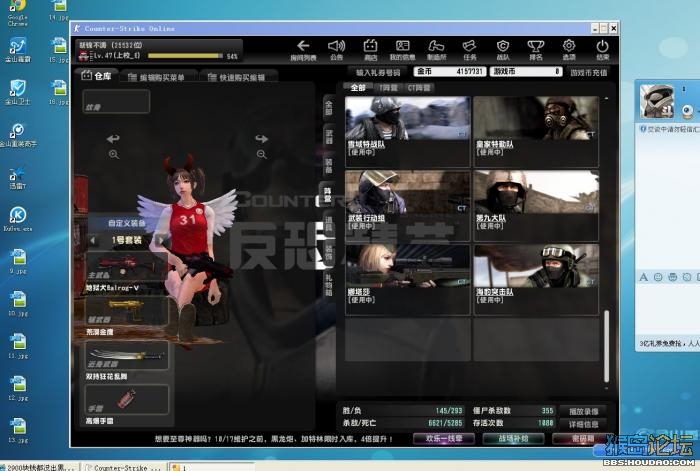This screenshot has width=700, height=471.
Task: Click the 战场补给 supply button
Action: pos(513,438)
